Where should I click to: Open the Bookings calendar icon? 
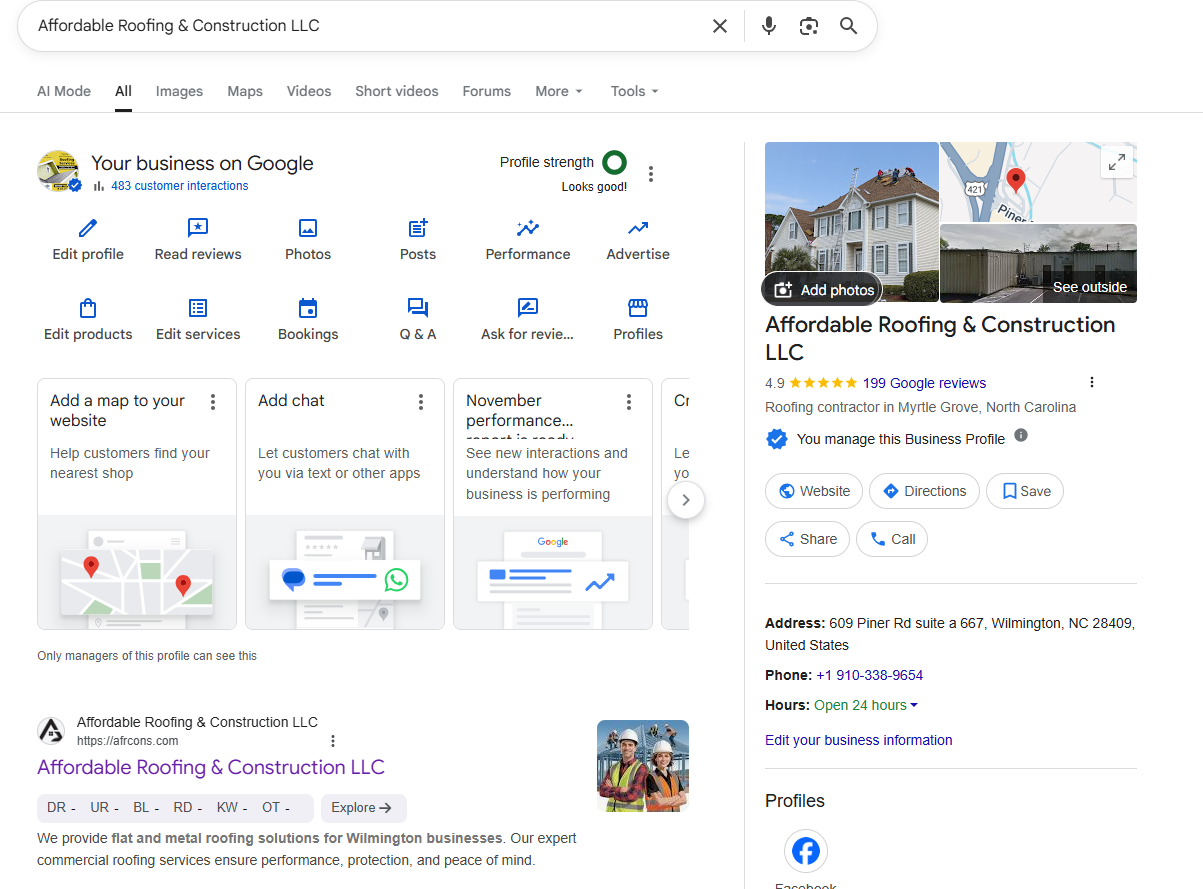308,308
